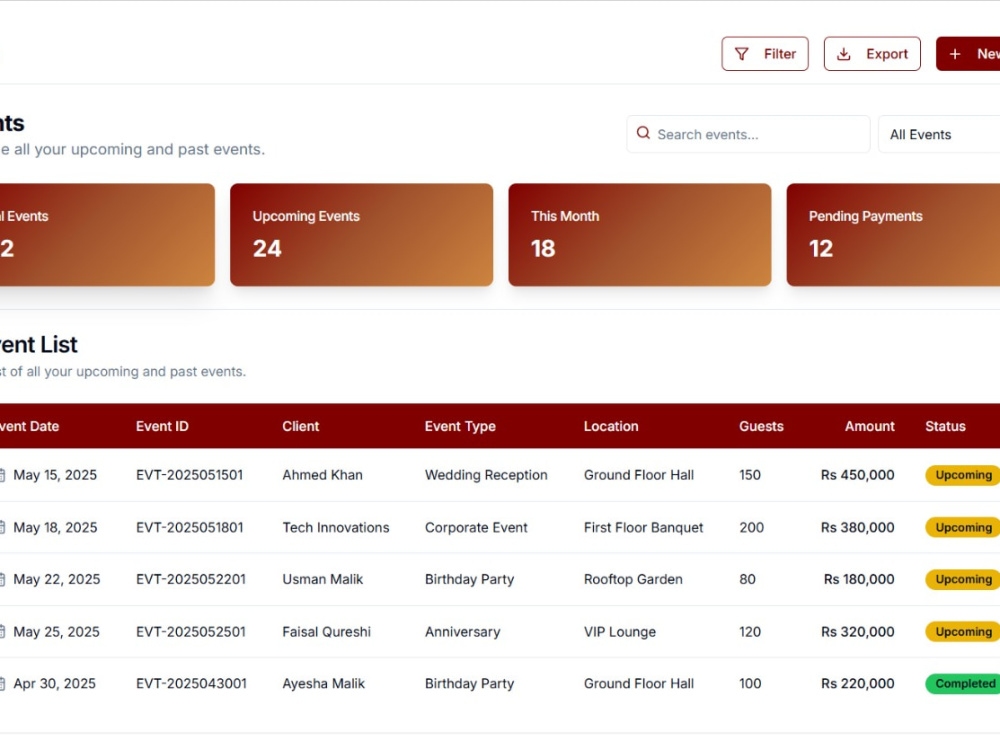Click Upcoming badge in Faisal Qureshi row
The image size is (1000, 749).
[x=962, y=632]
